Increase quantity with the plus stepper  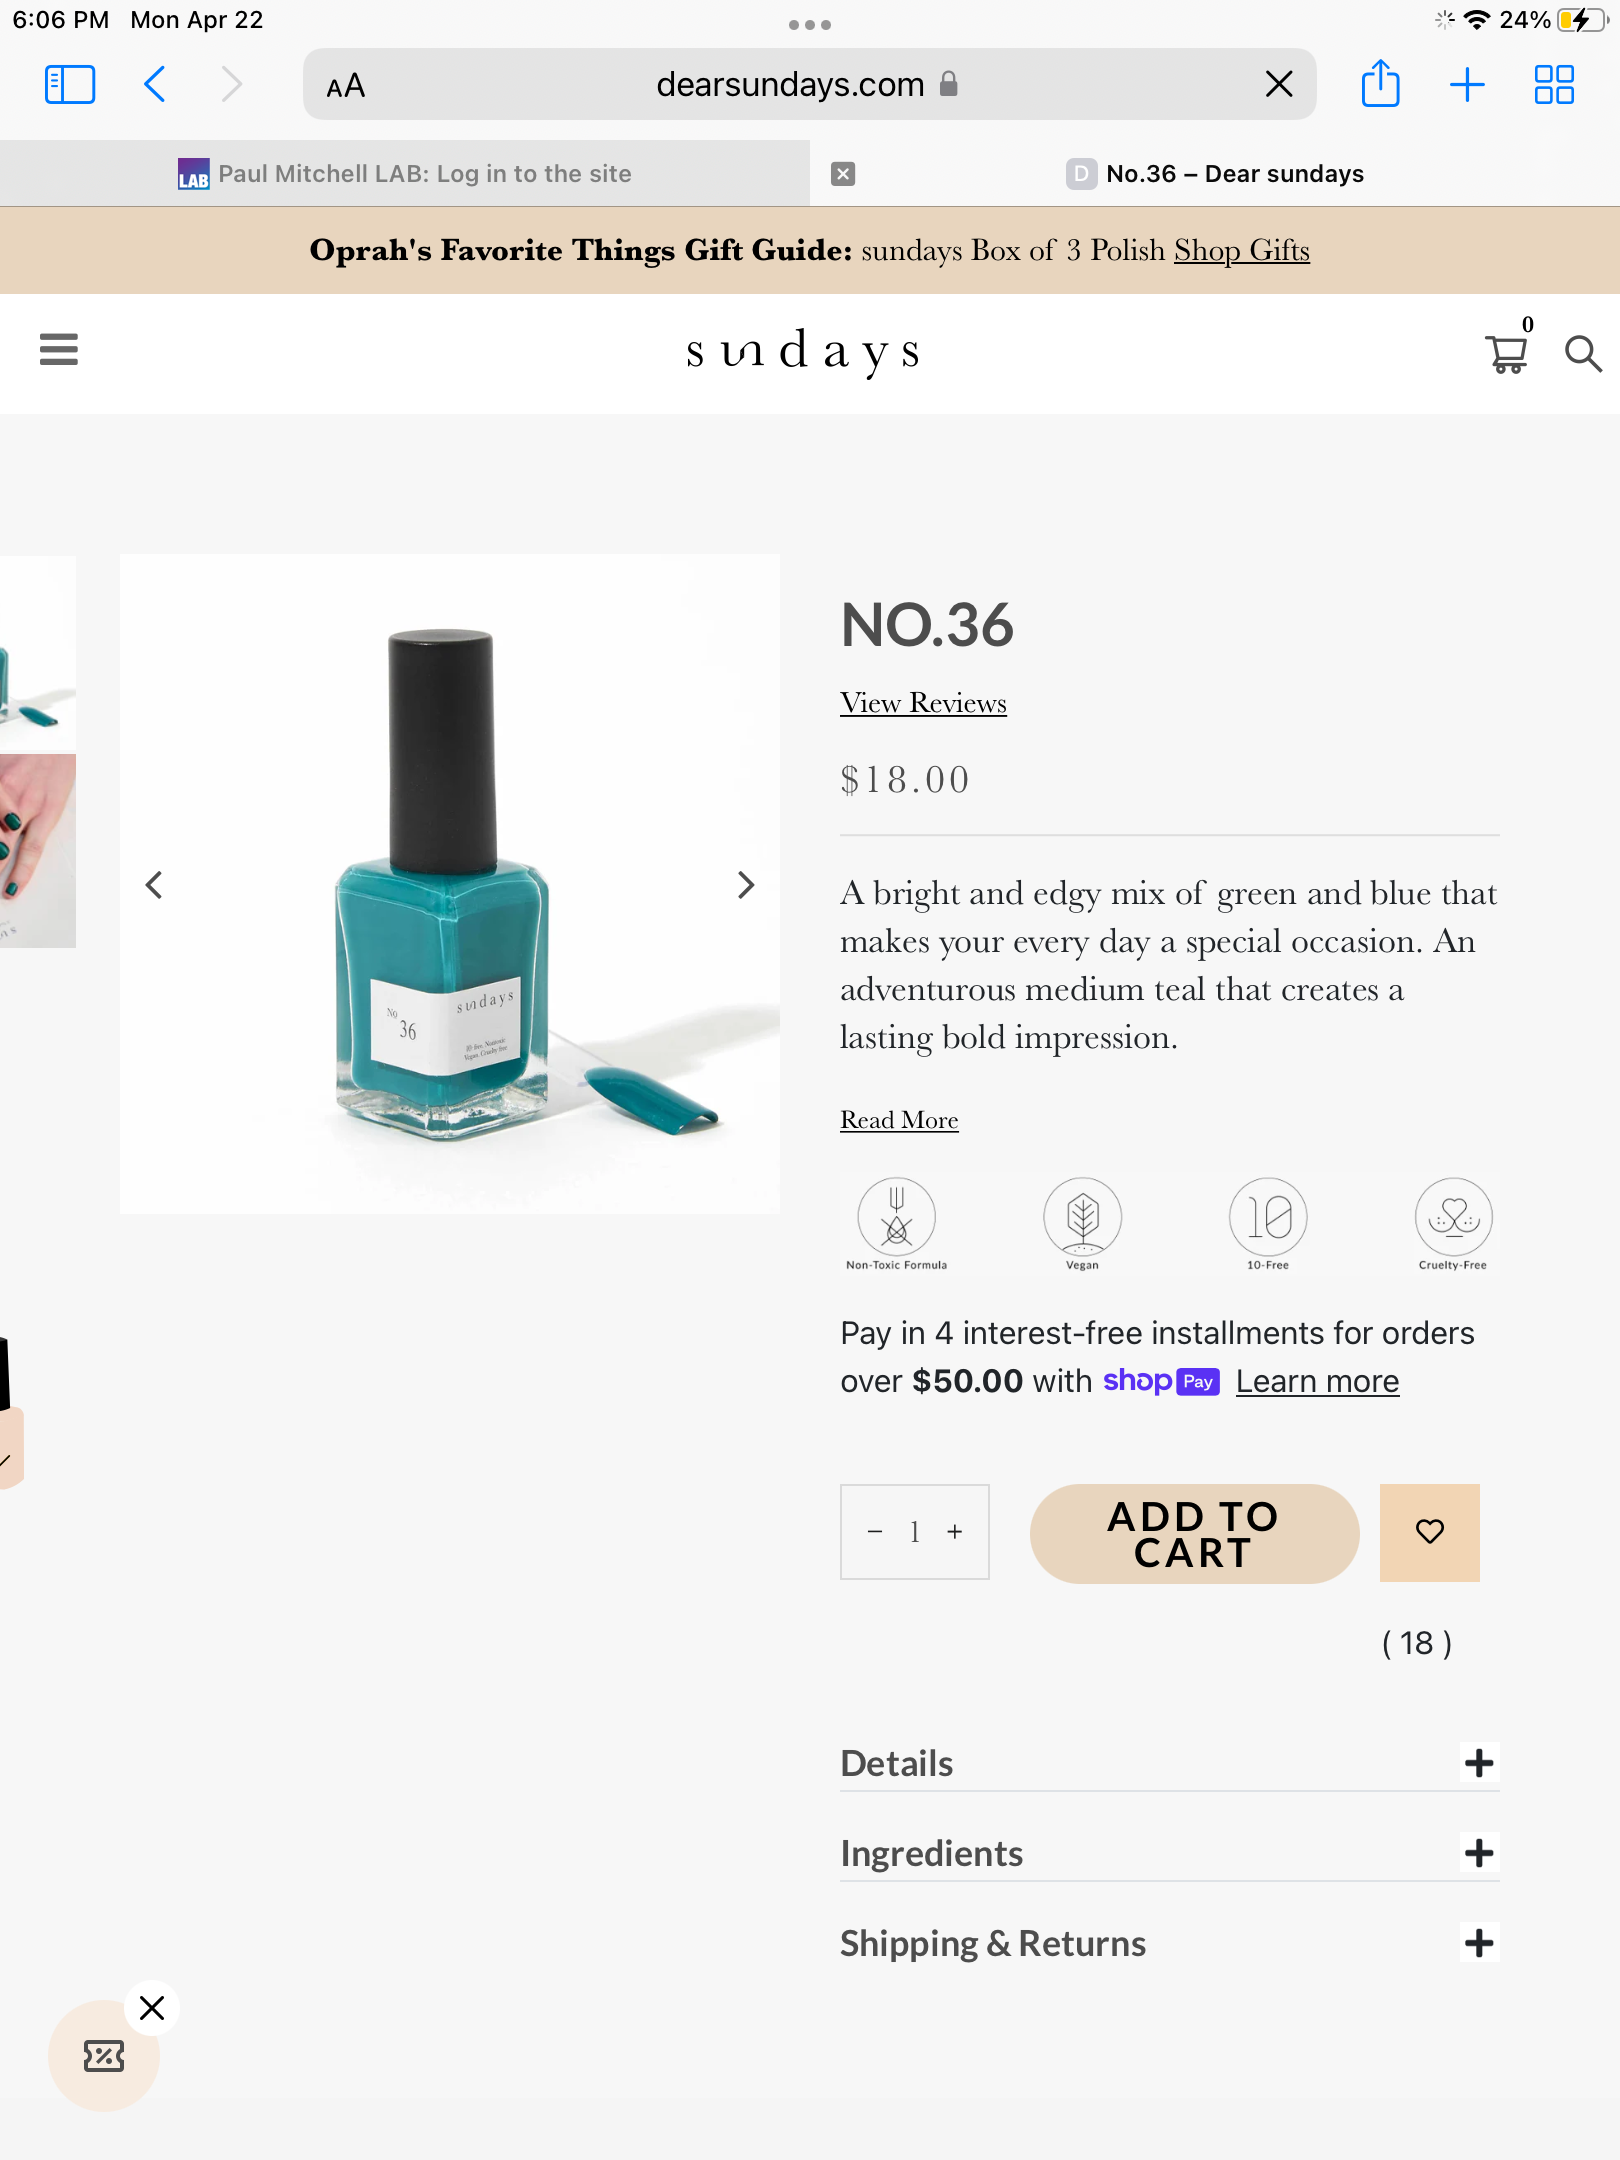(955, 1532)
